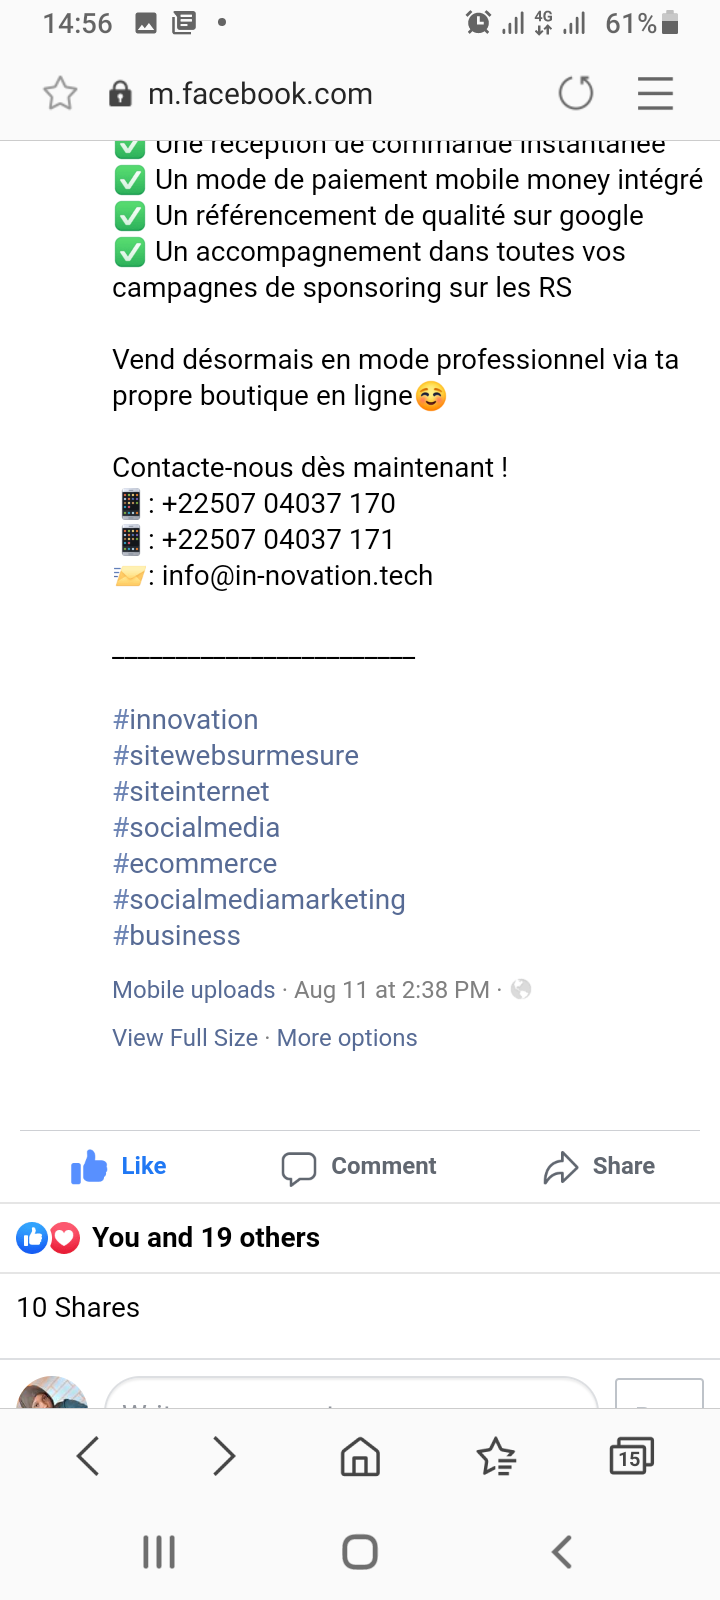Tap the padlock site security icon
720x1600 pixels.
coord(120,94)
